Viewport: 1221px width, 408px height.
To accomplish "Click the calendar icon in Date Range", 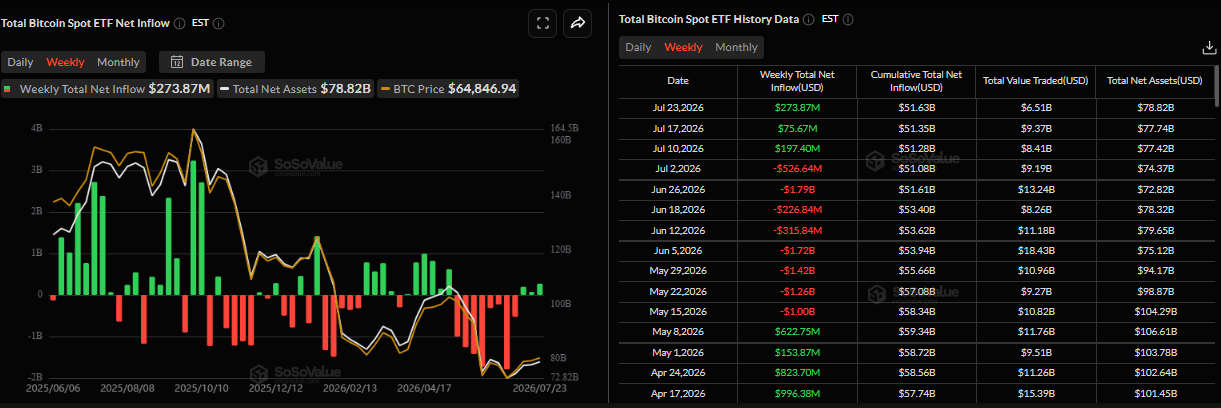I will [x=177, y=62].
